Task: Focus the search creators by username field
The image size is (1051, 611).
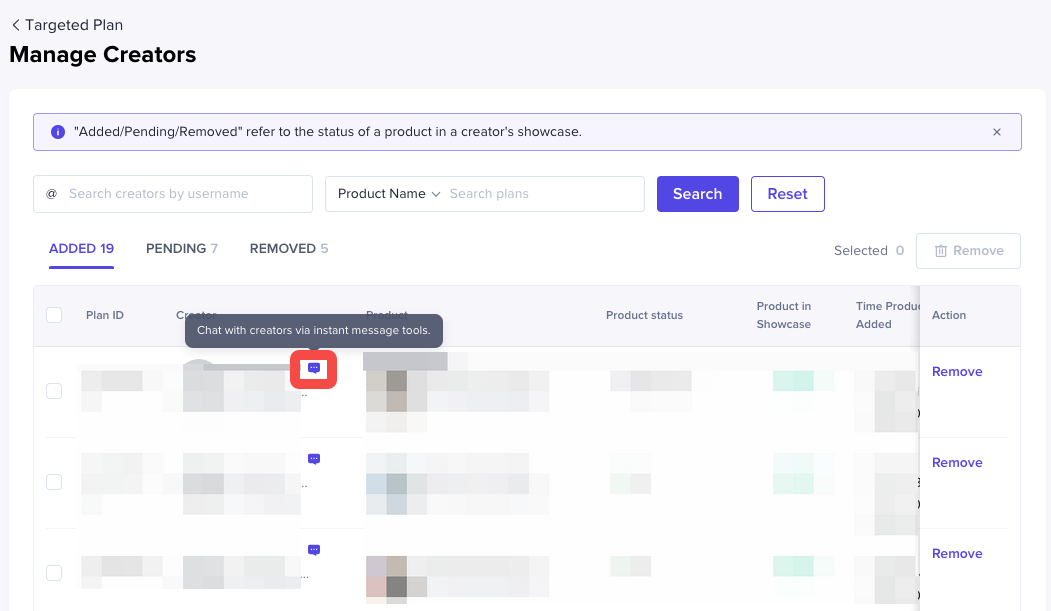Action: tap(185, 194)
